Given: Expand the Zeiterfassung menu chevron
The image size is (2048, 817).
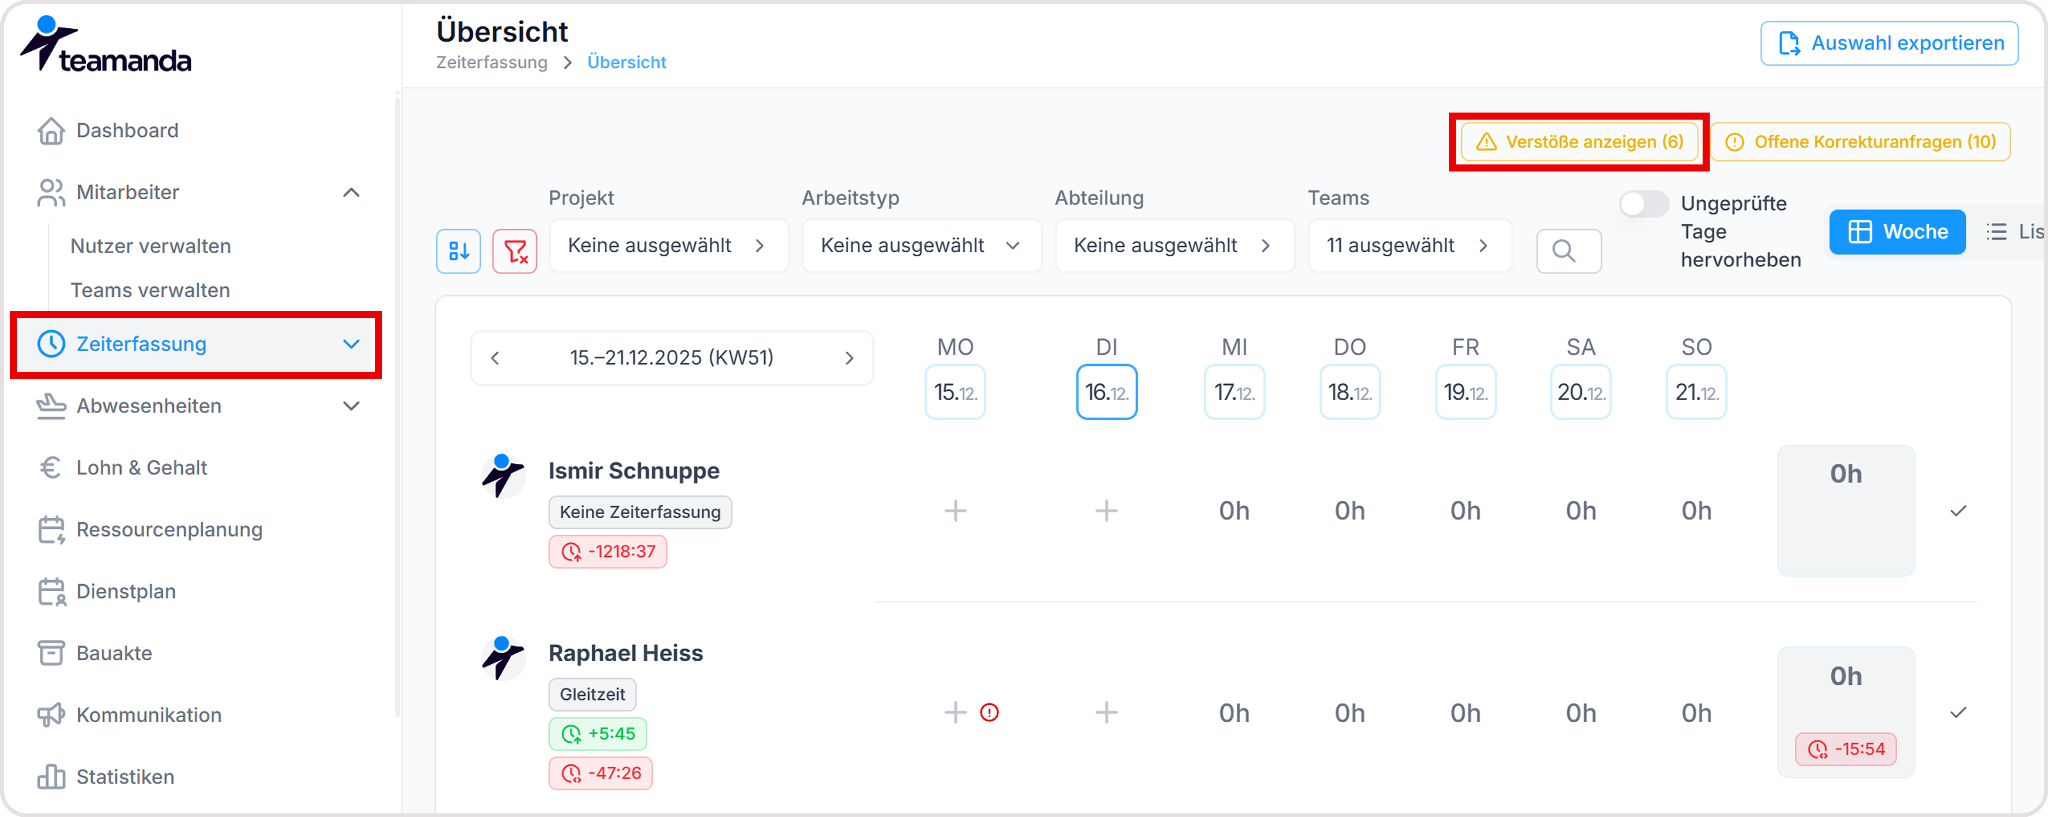Looking at the screenshot, I should click(x=351, y=344).
